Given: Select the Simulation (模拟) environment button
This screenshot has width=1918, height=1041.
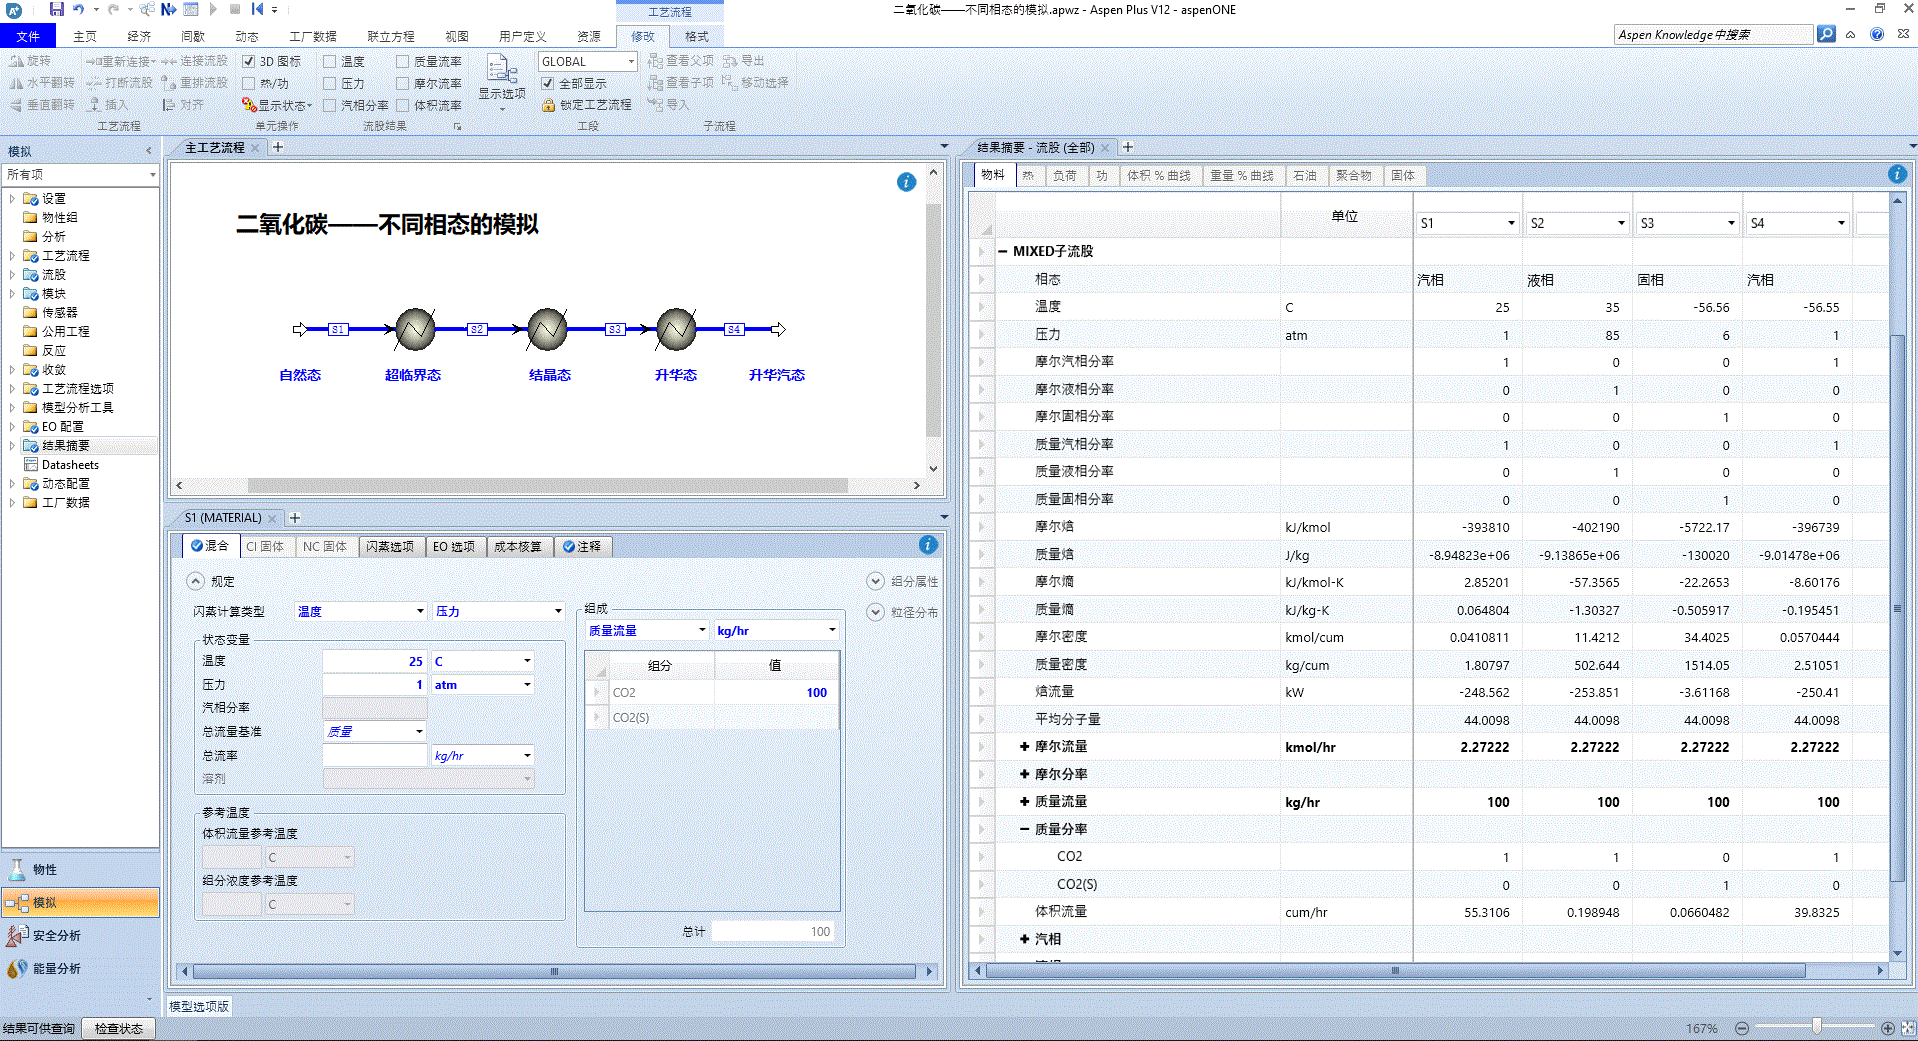Looking at the screenshot, I should point(80,903).
